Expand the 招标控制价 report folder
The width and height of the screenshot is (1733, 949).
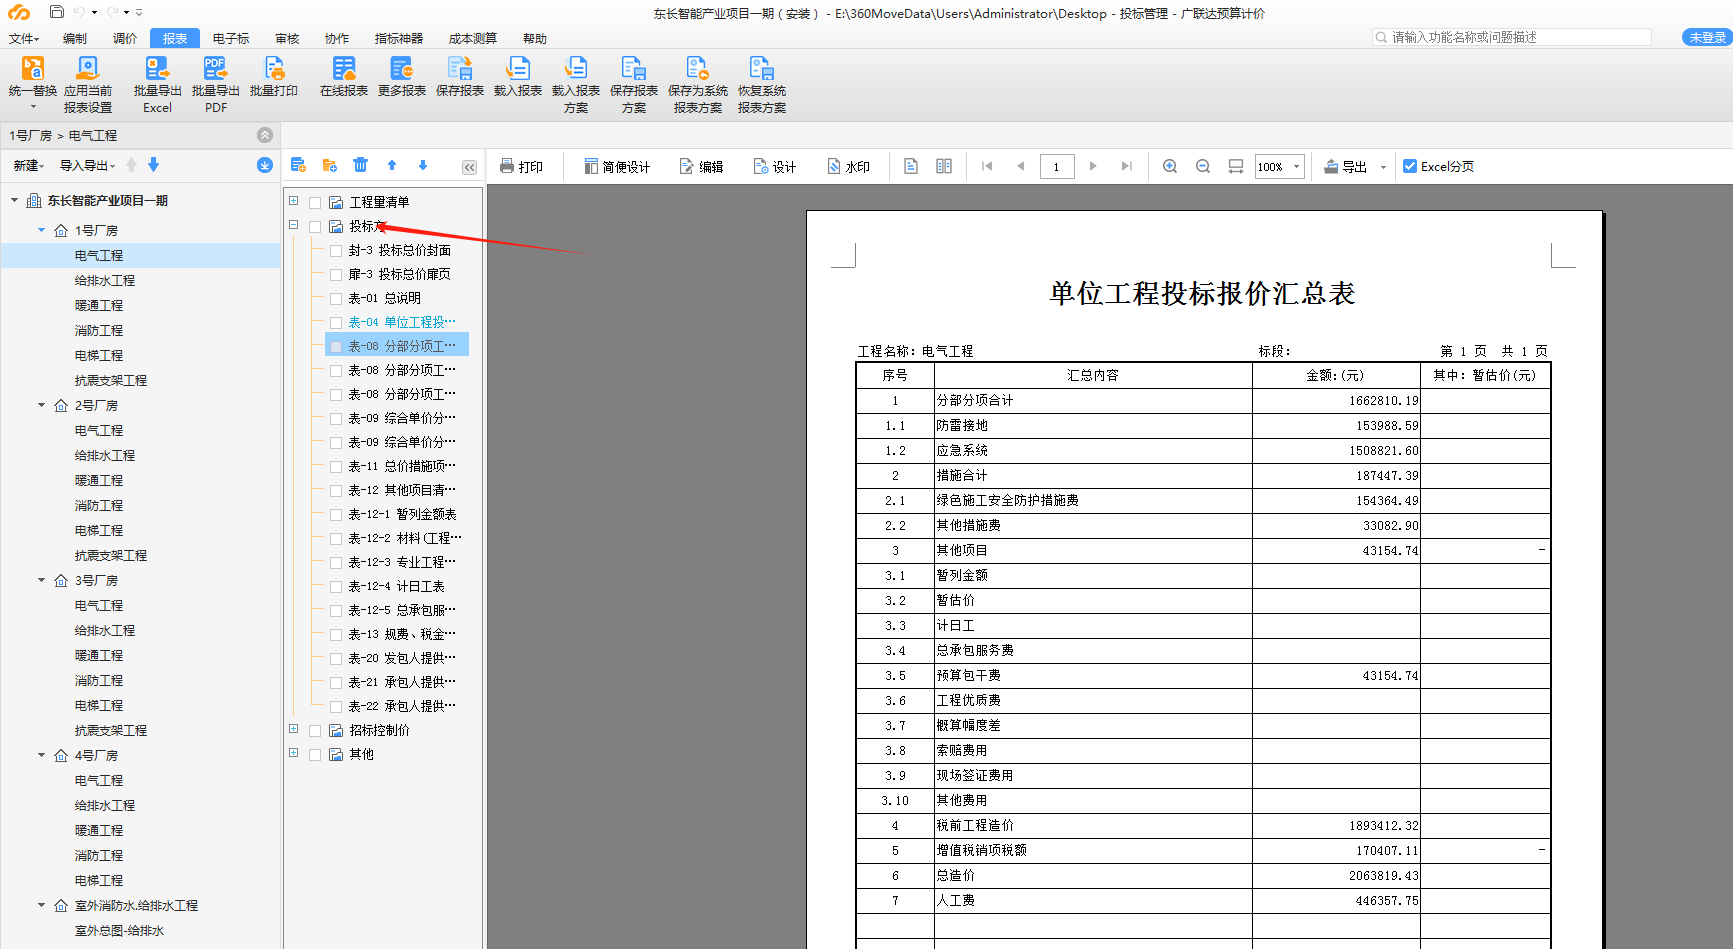[x=294, y=729]
